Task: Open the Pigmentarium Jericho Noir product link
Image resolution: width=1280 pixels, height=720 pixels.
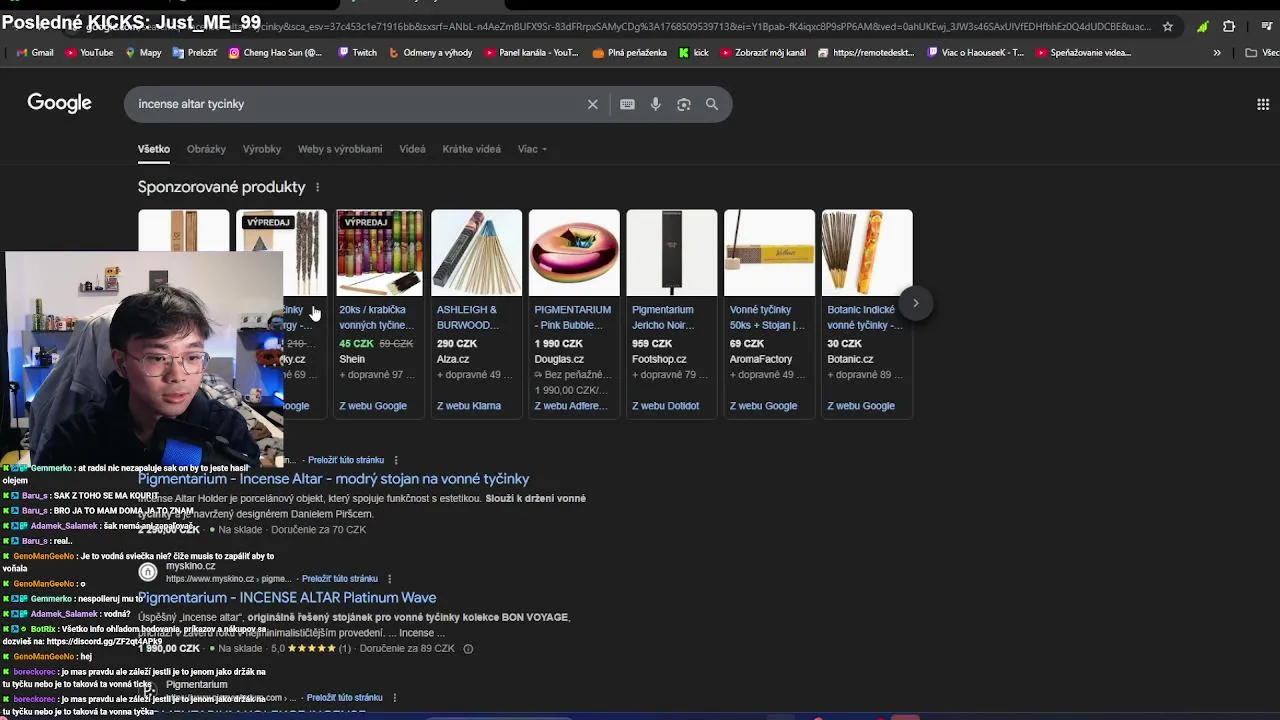Action: (663, 317)
